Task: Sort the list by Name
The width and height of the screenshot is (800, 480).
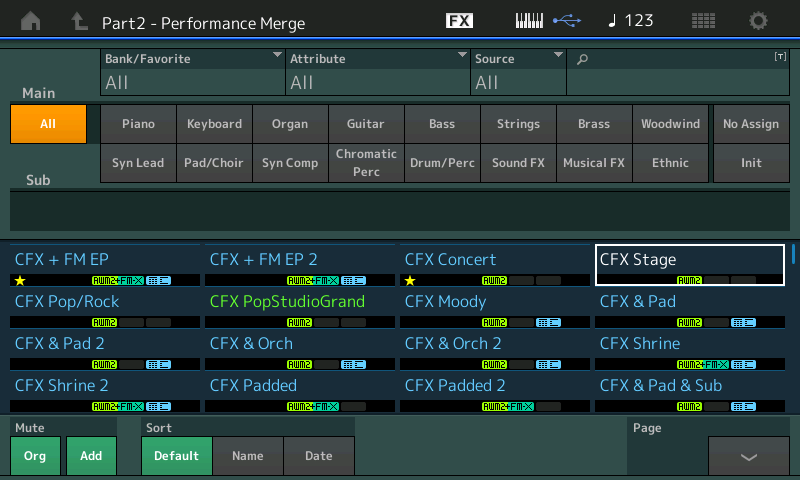Action: pyautogui.click(x=248, y=455)
